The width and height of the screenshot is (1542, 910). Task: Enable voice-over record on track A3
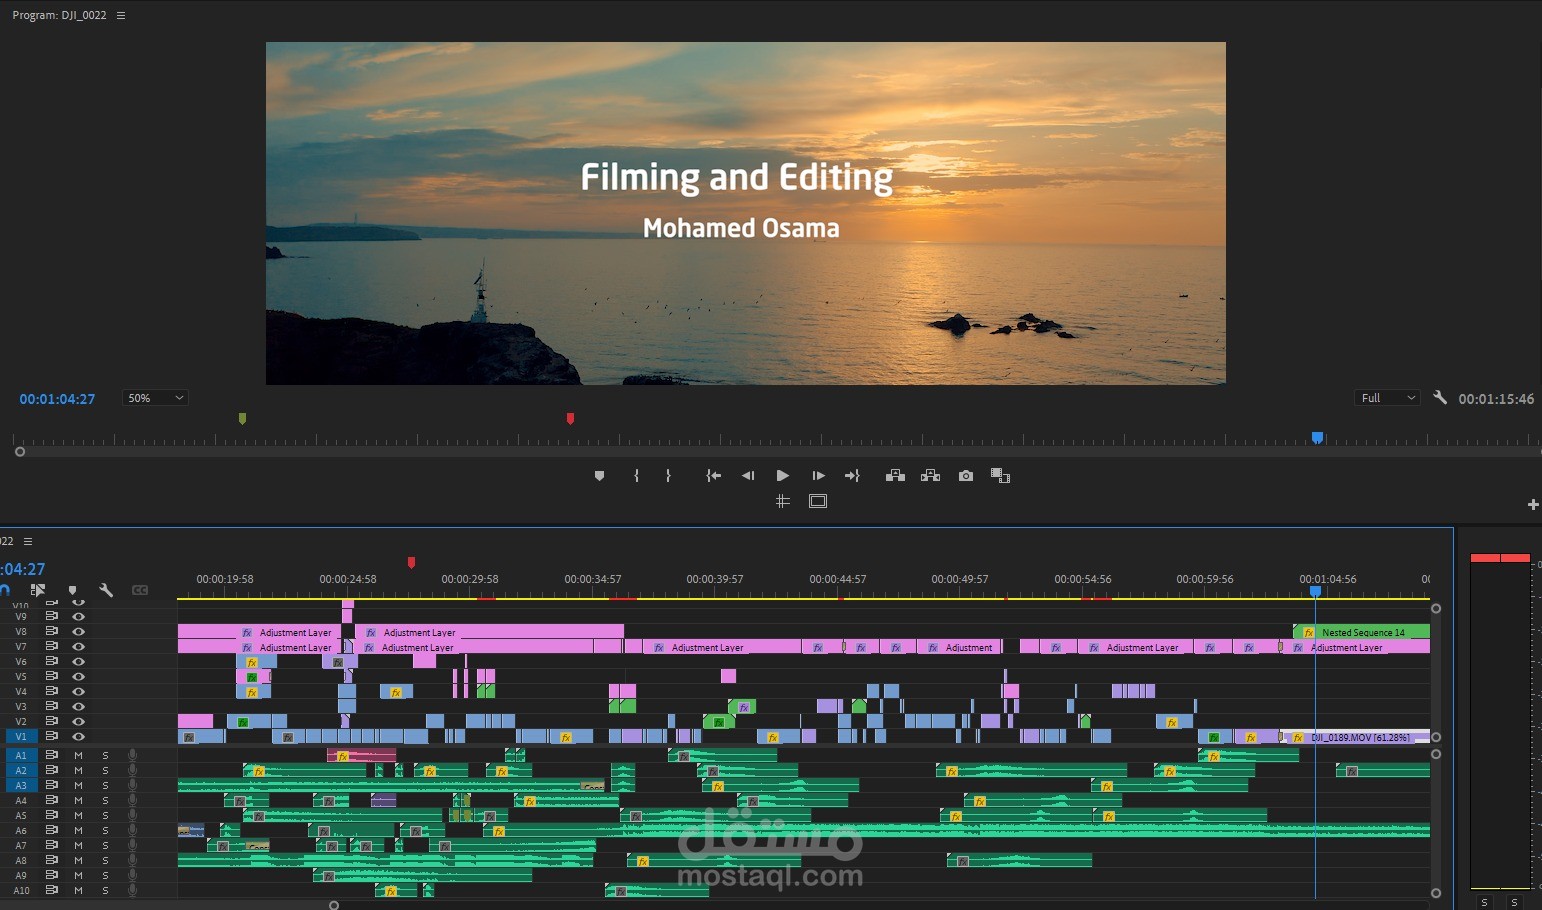click(x=132, y=786)
